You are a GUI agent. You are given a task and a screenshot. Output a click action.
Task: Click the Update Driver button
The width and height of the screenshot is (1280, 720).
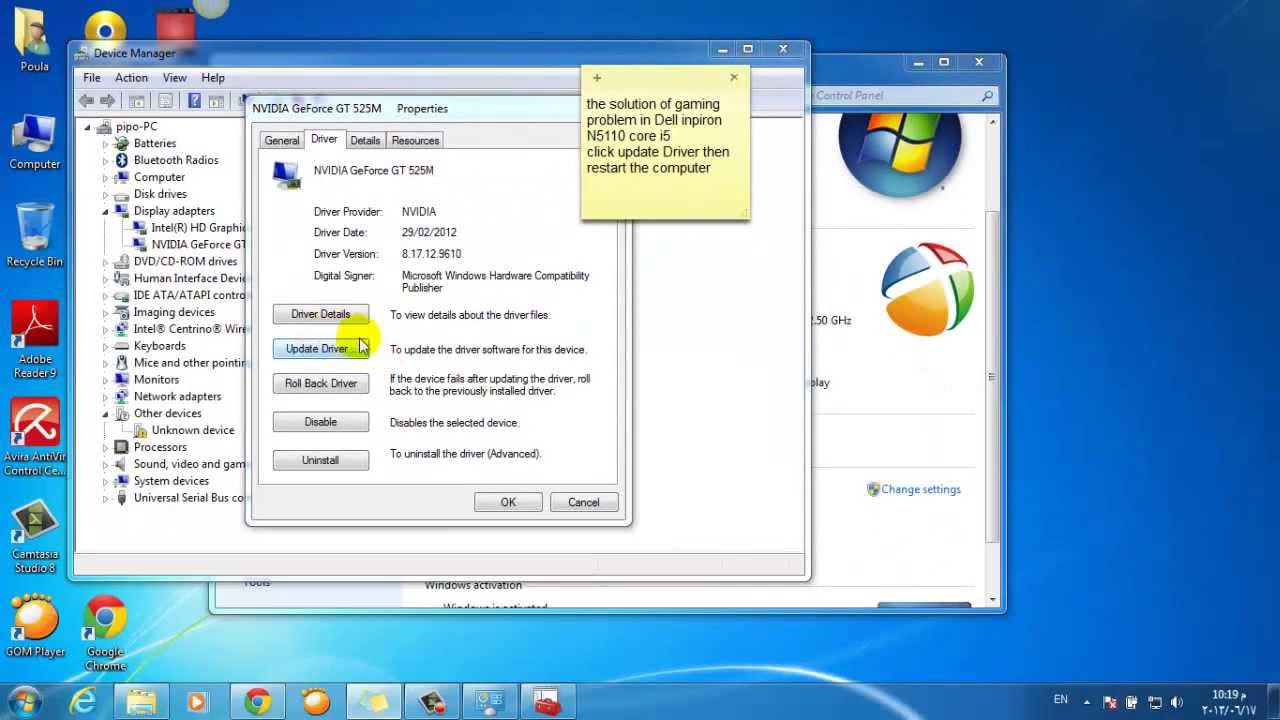(x=321, y=349)
